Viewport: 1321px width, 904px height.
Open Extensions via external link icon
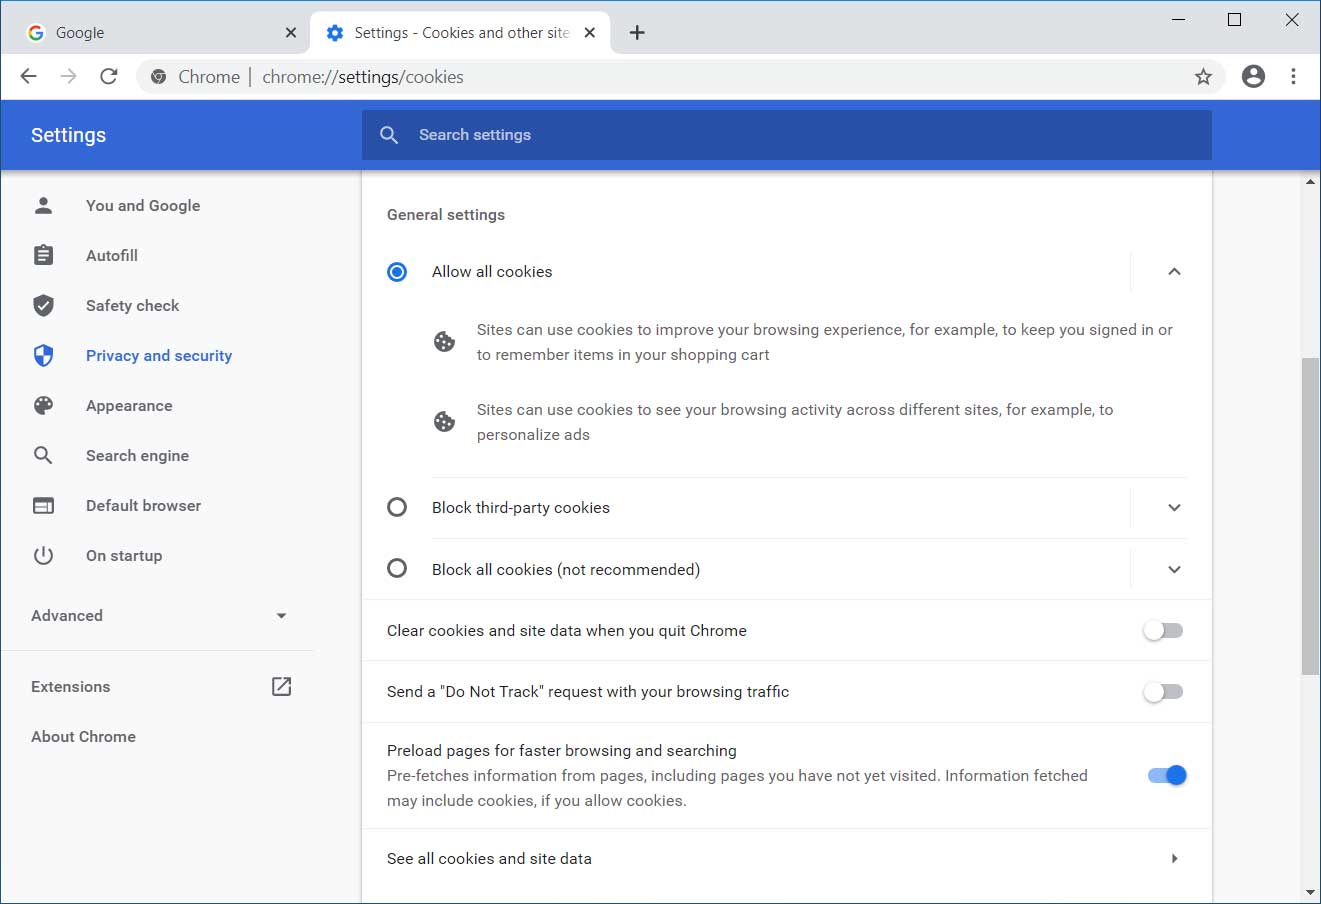(282, 686)
